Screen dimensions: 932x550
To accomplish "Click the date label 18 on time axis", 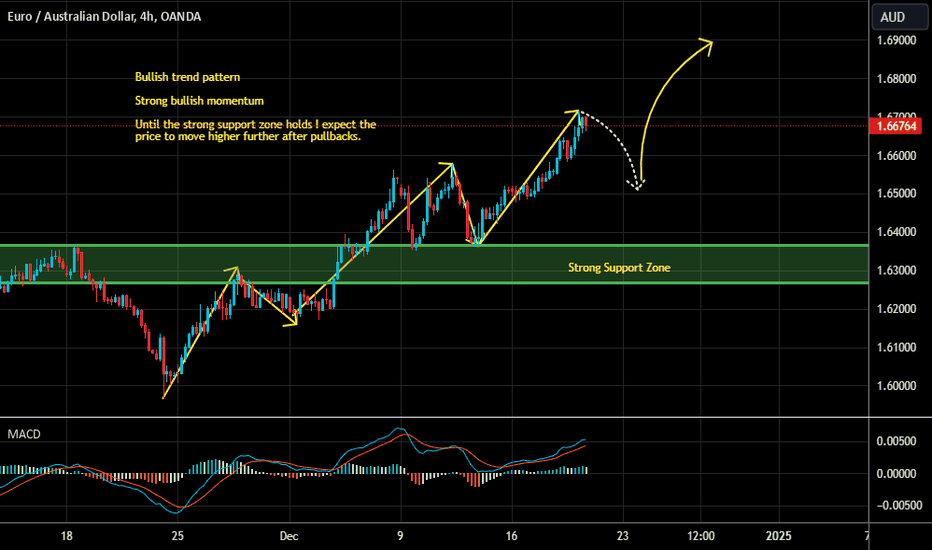I will [67, 536].
